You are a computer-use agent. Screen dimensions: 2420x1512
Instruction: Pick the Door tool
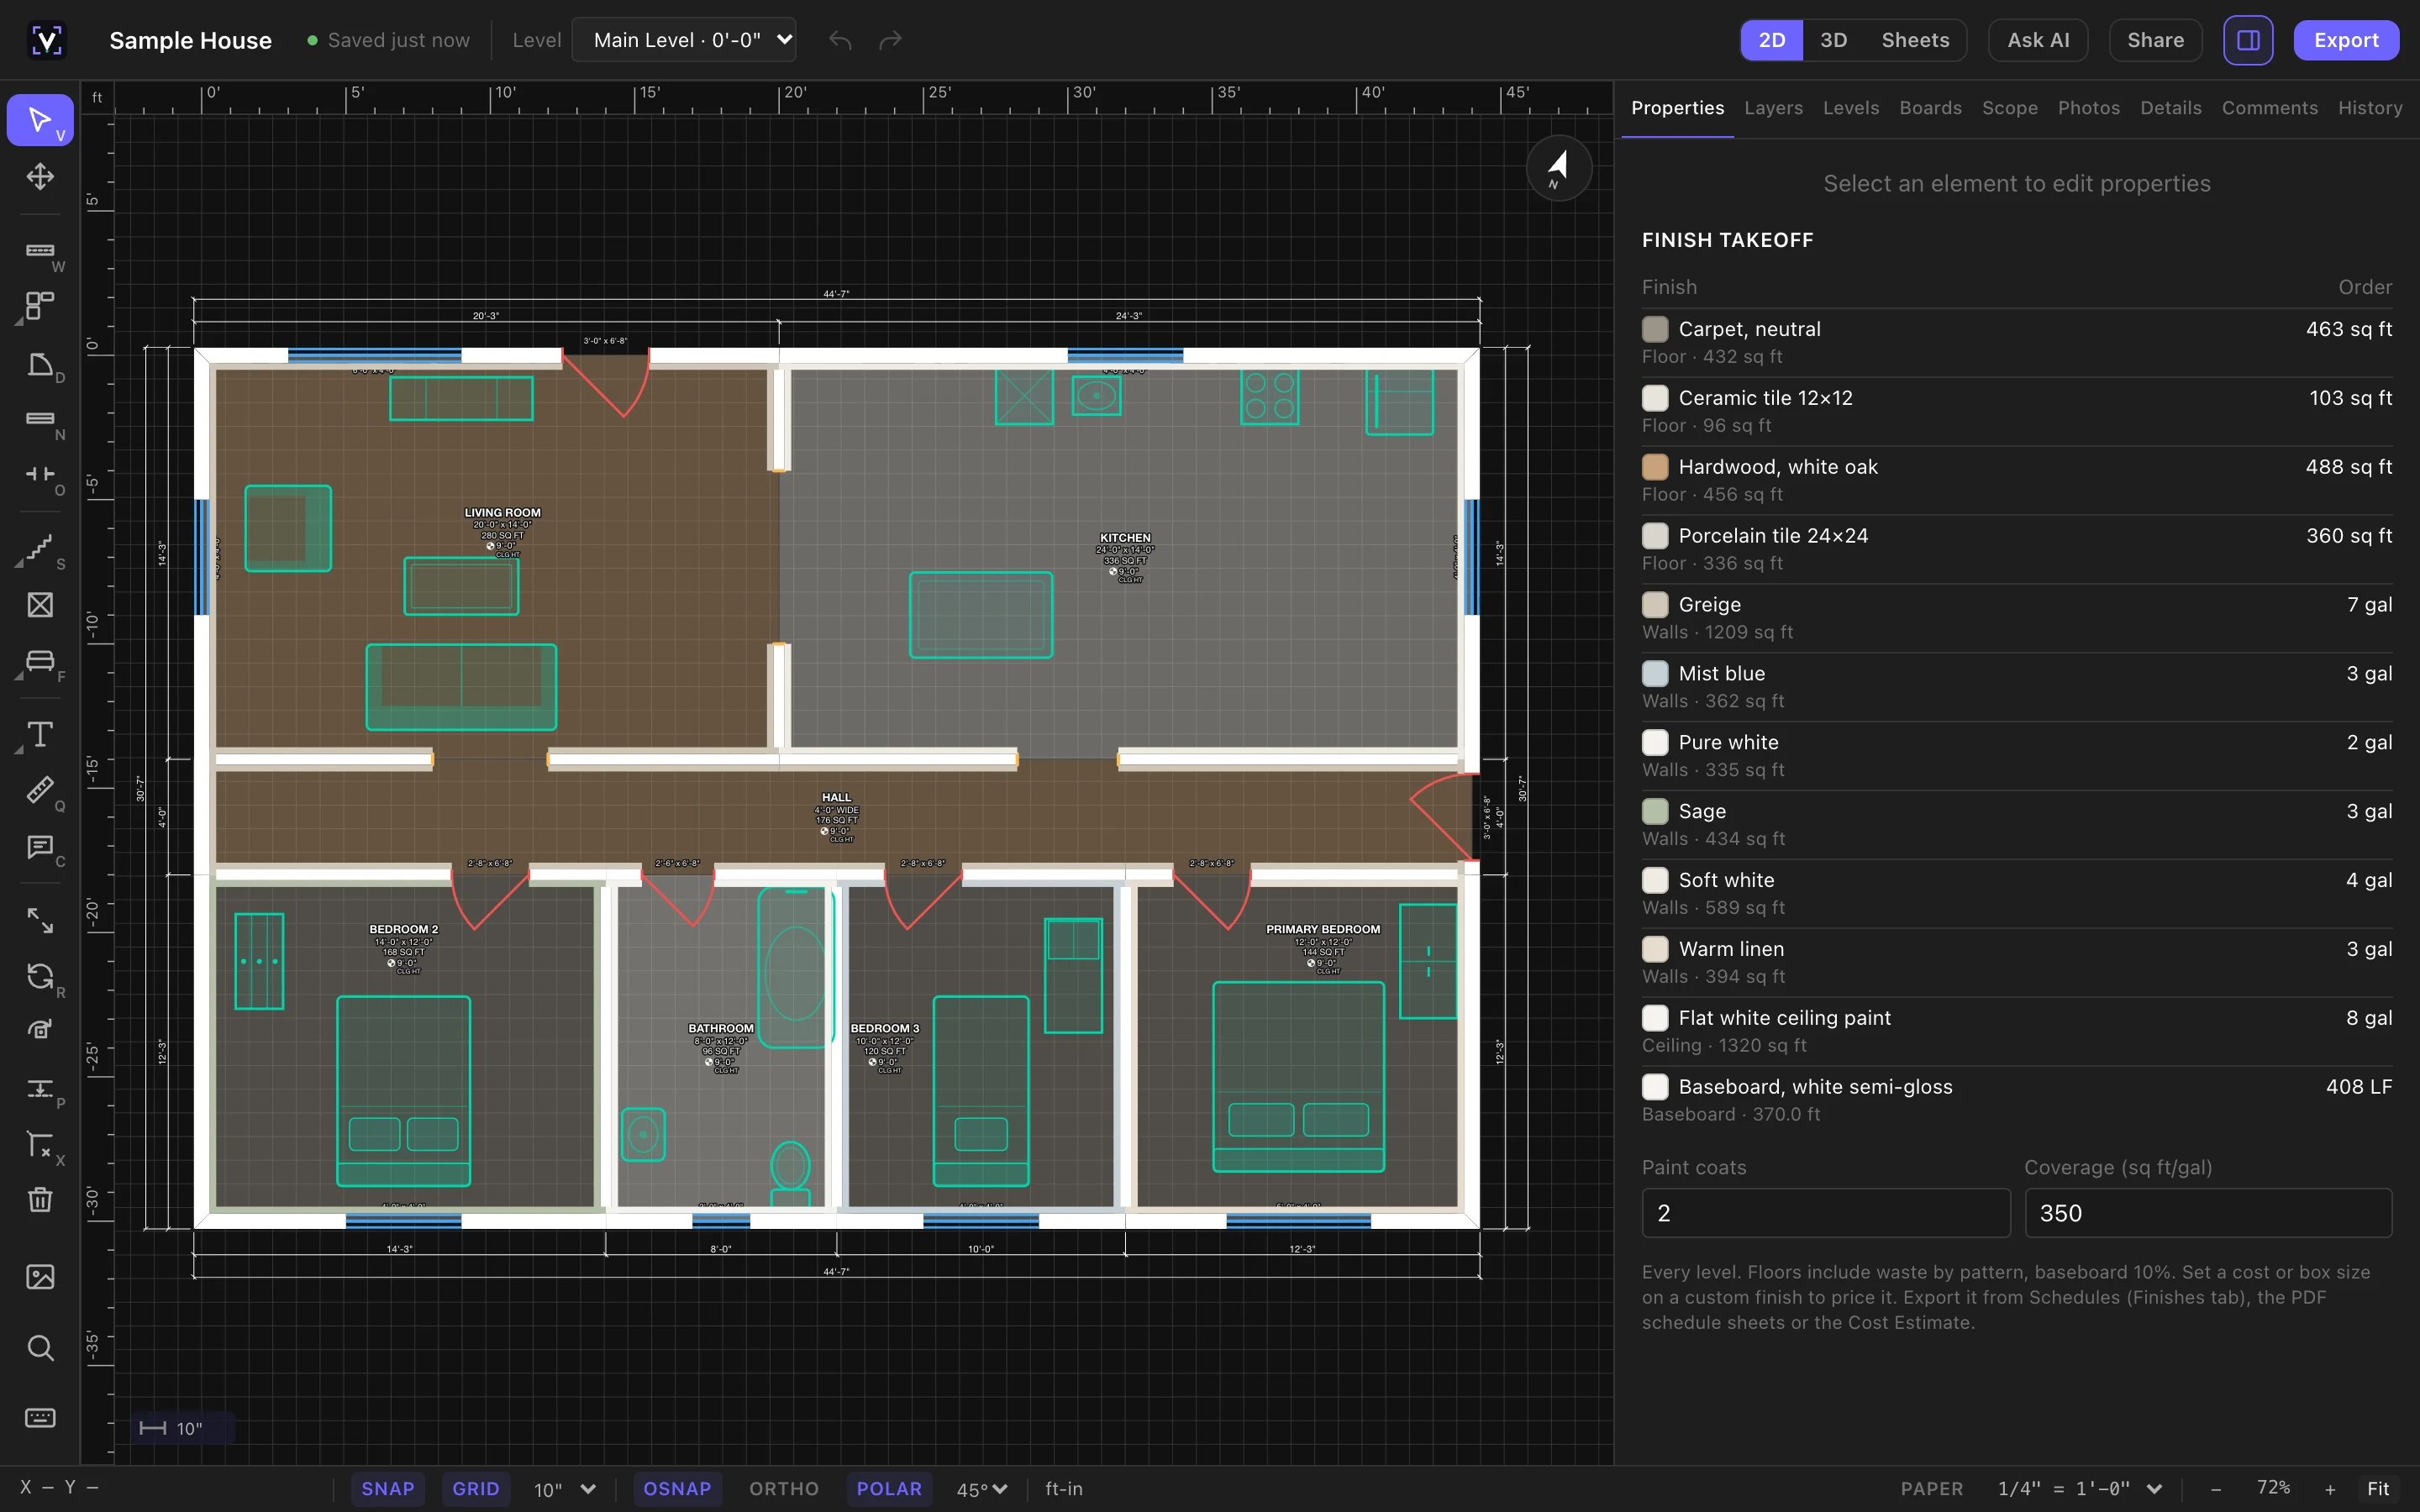point(40,364)
